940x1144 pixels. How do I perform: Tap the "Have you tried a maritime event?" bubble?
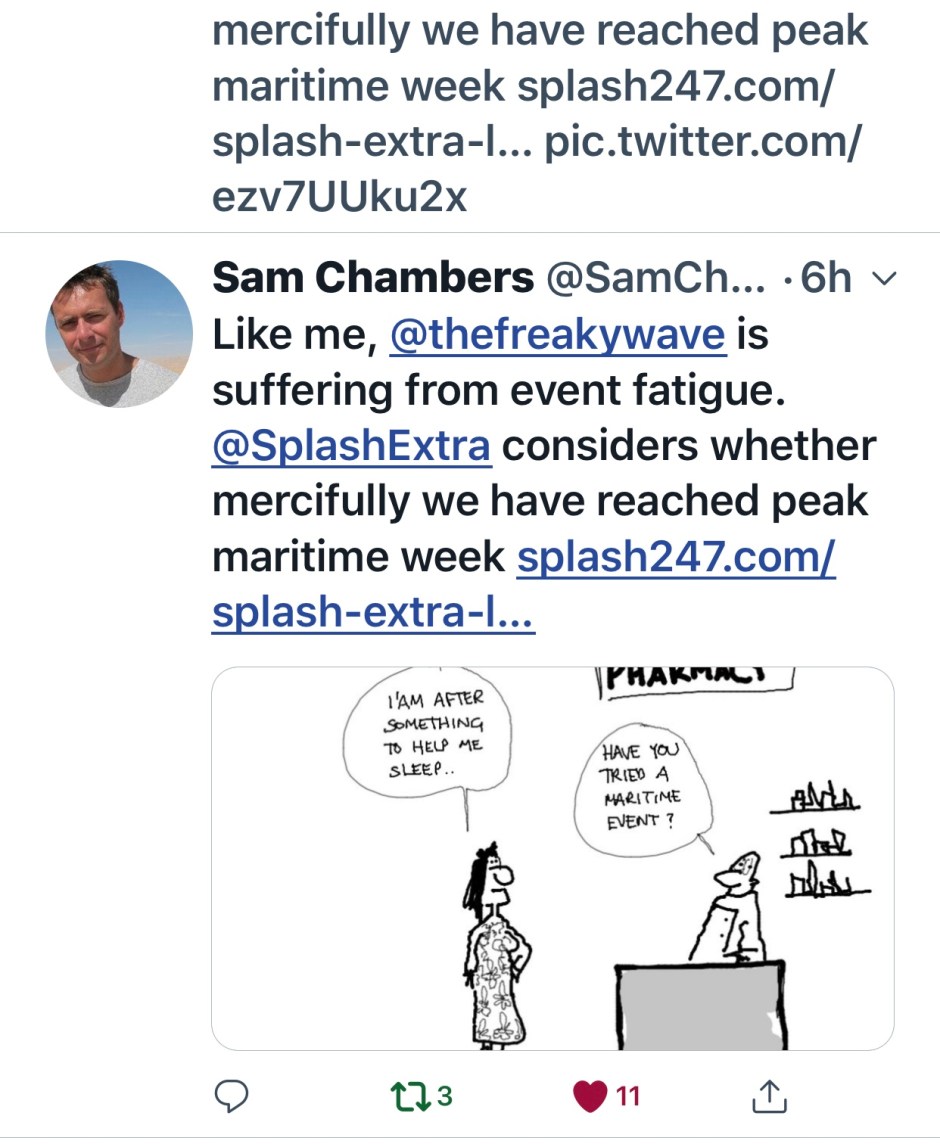click(x=638, y=787)
